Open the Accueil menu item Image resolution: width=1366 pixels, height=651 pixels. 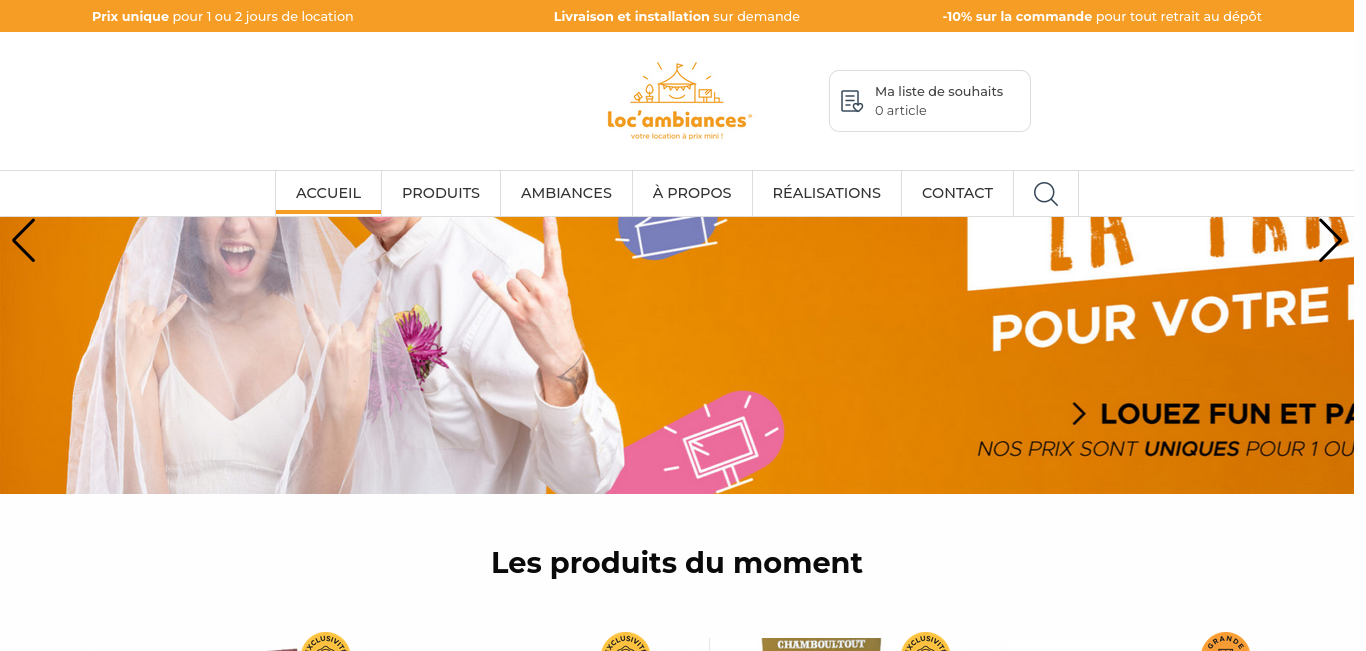(x=328, y=193)
